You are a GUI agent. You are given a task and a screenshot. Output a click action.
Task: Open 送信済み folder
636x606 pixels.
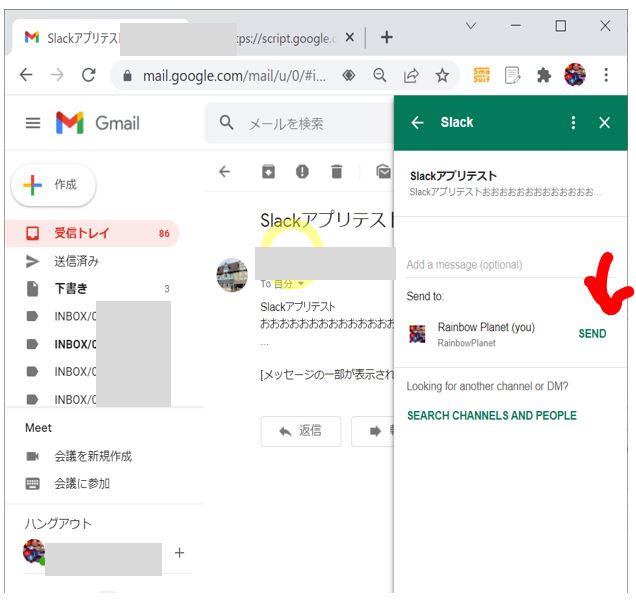click(76, 261)
